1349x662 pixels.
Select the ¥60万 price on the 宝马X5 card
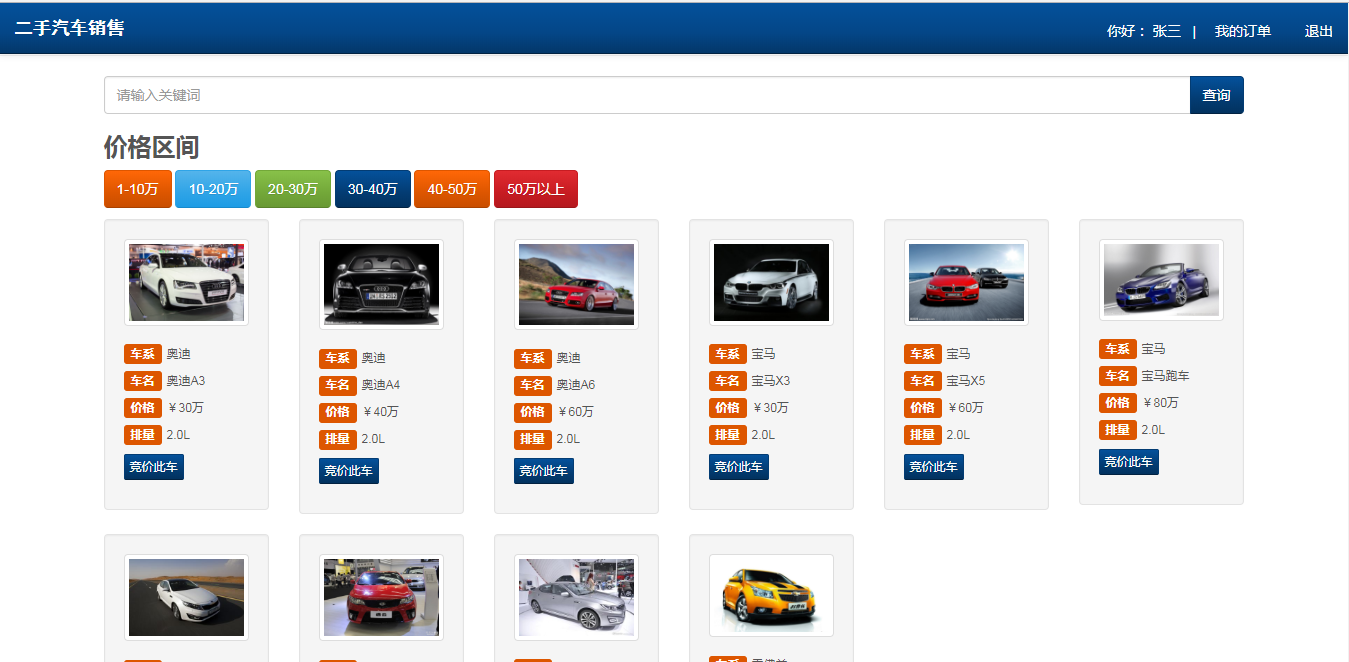click(x=965, y=408)
